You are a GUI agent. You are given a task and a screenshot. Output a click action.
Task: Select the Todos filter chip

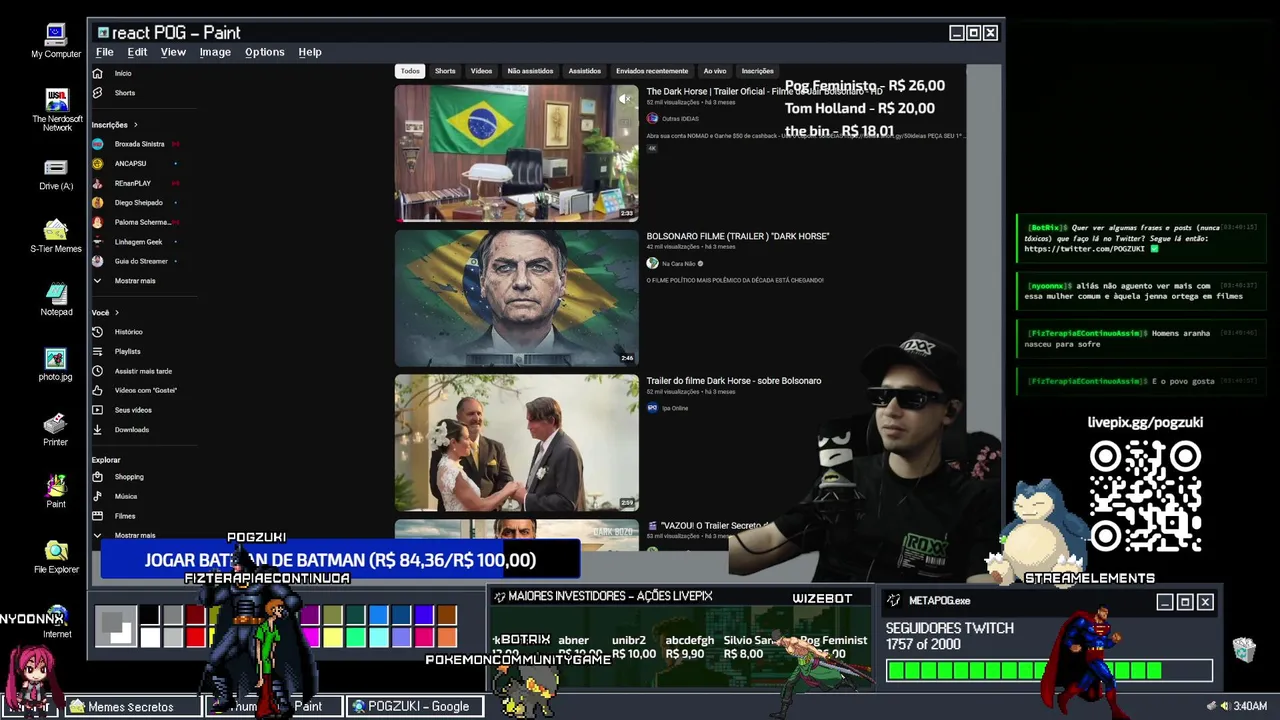click(410, 71)
